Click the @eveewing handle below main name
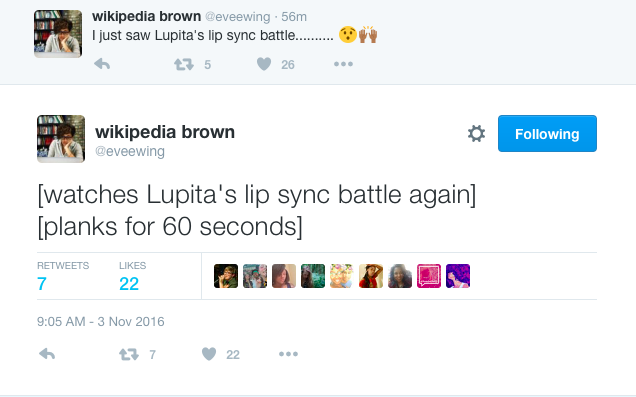Image resolution: width=636 pixels, height=397 pixels. coord(130,151)
